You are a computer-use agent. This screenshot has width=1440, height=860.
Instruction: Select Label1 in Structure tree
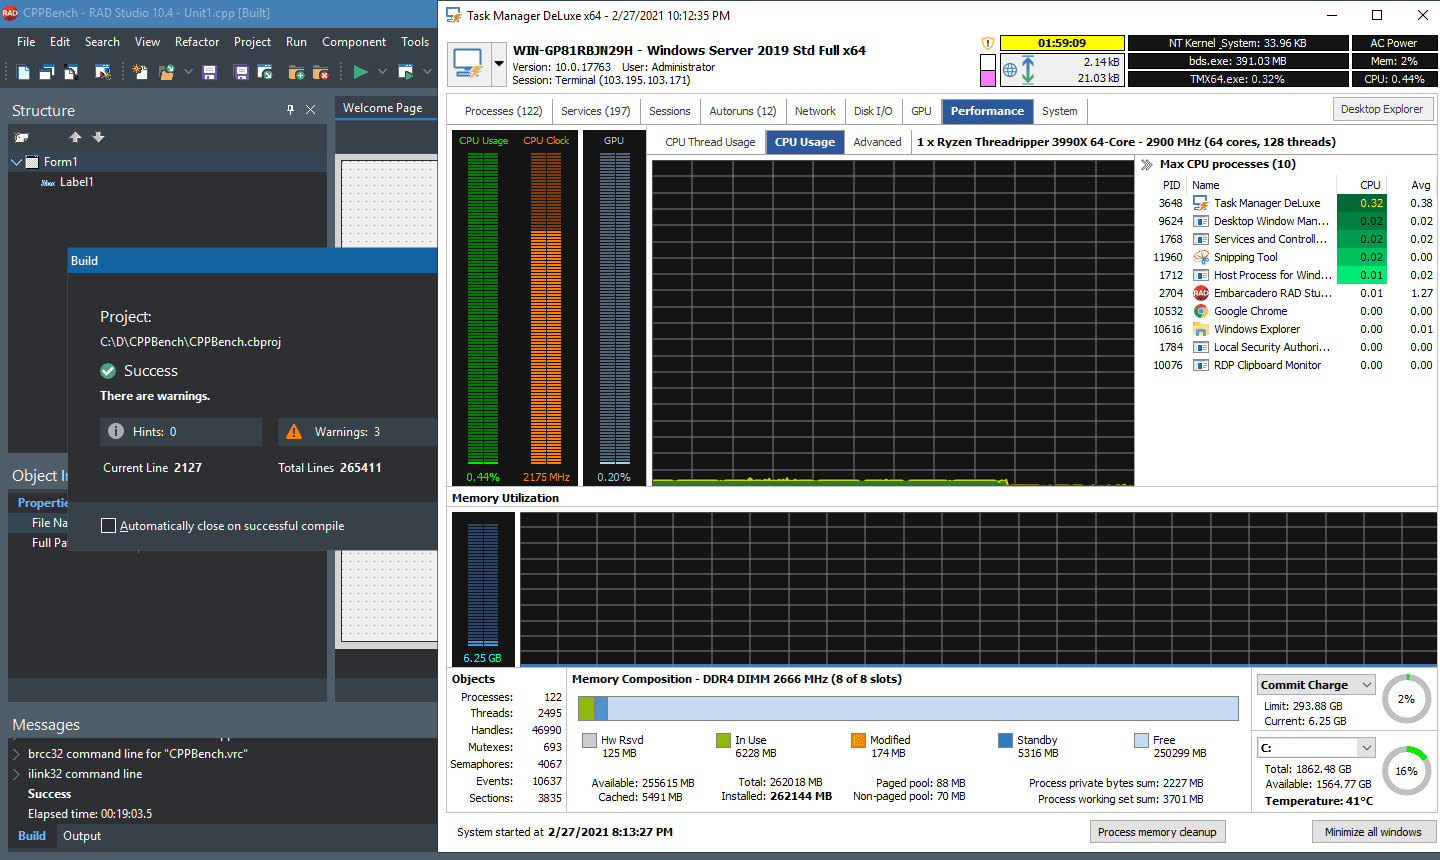(76, 182)
